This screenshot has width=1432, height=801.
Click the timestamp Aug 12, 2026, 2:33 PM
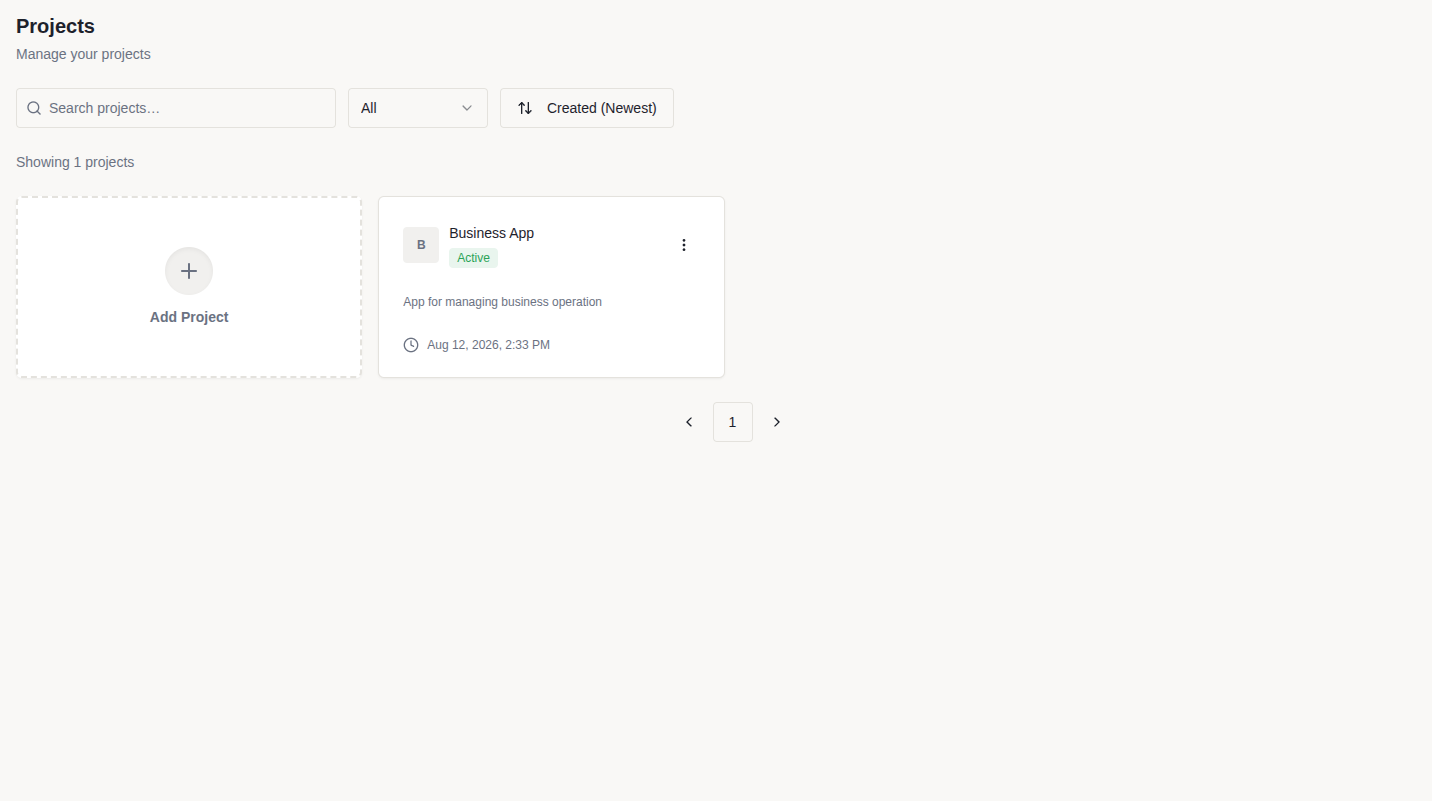tap(488, 345)
